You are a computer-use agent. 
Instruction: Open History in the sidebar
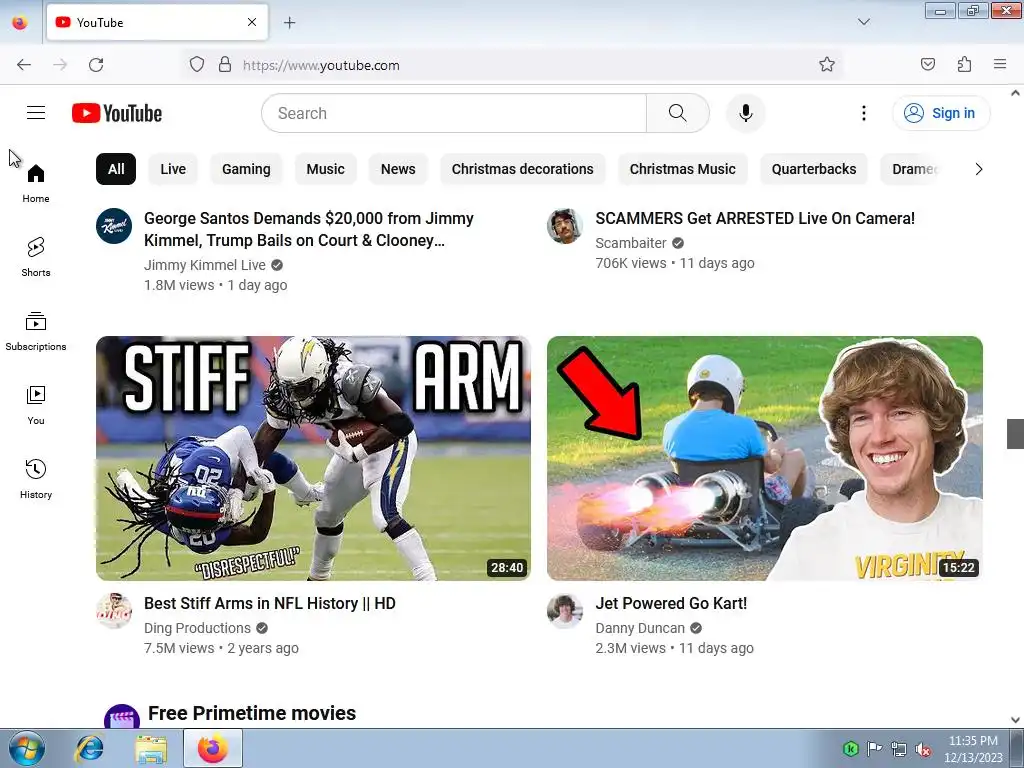point(36,479)
